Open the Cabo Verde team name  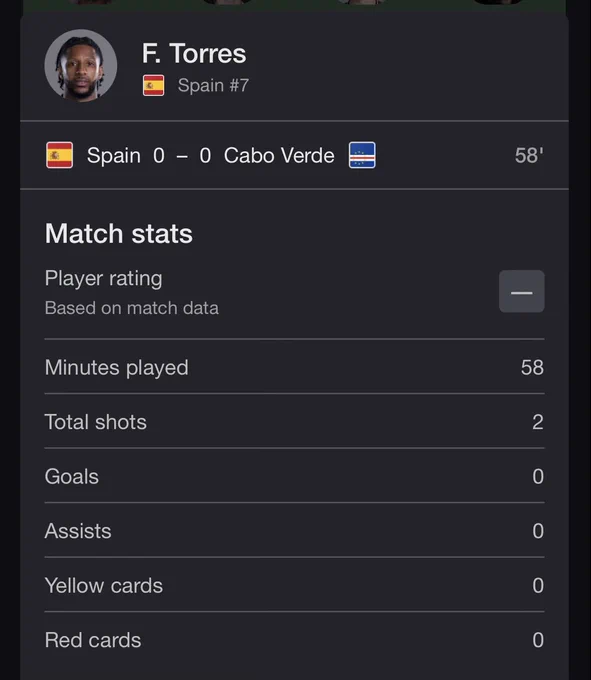(x=279, y=156)
